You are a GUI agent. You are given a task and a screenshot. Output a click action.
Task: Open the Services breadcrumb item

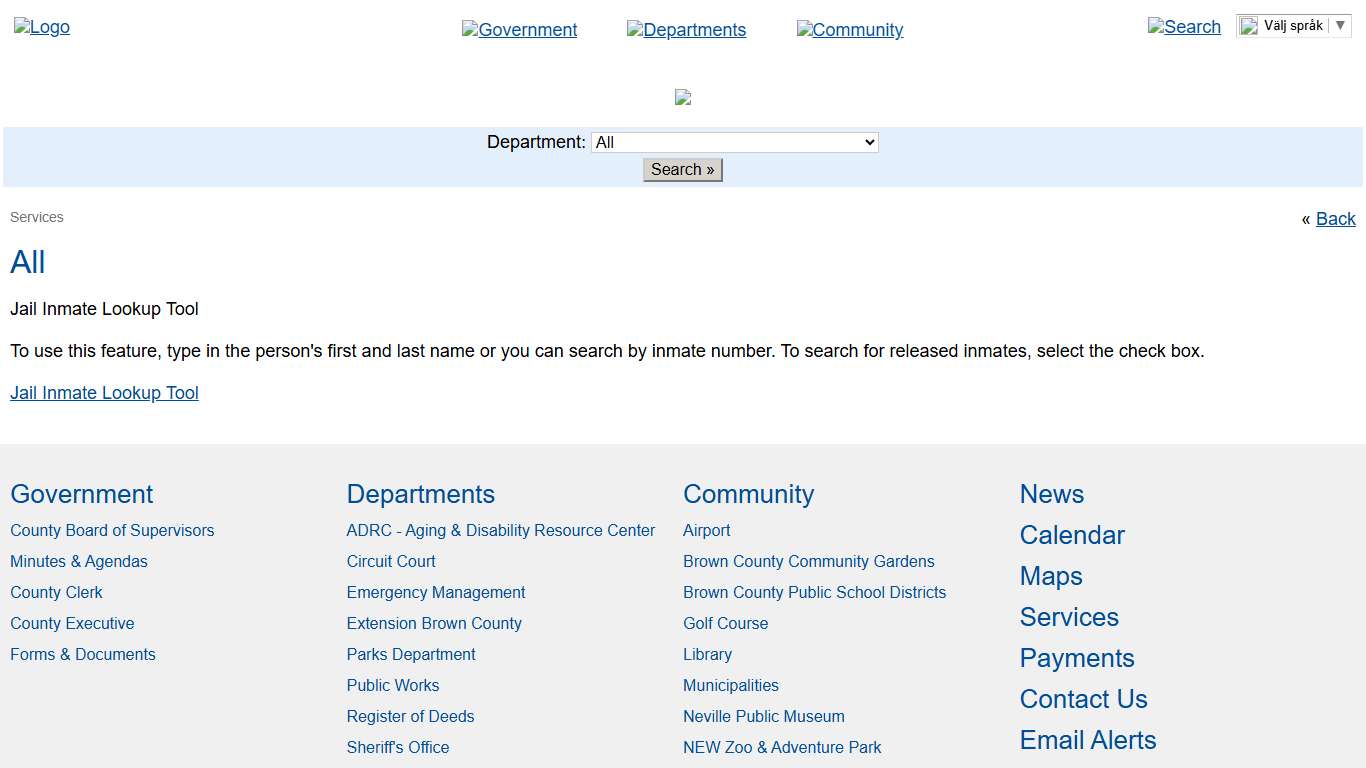click(x=36, y=217)
